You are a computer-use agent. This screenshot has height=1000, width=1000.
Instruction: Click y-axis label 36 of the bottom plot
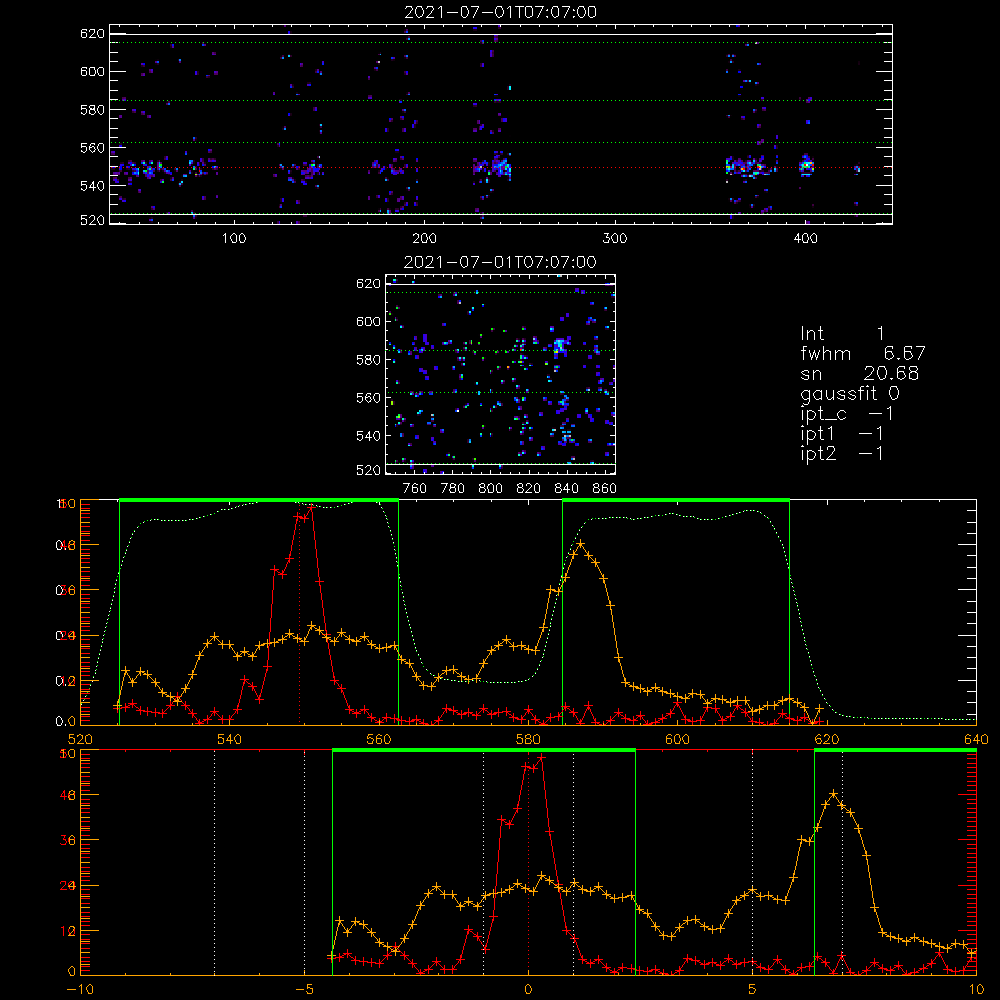[x=68, y=841]
